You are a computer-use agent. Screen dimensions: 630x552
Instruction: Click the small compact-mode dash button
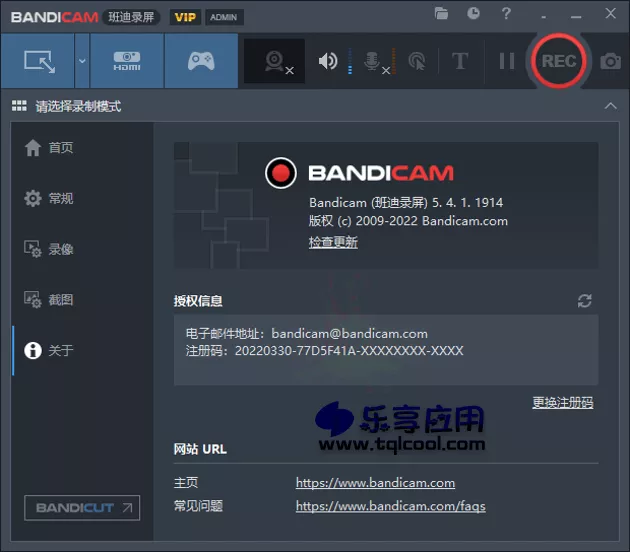(544, 17)
